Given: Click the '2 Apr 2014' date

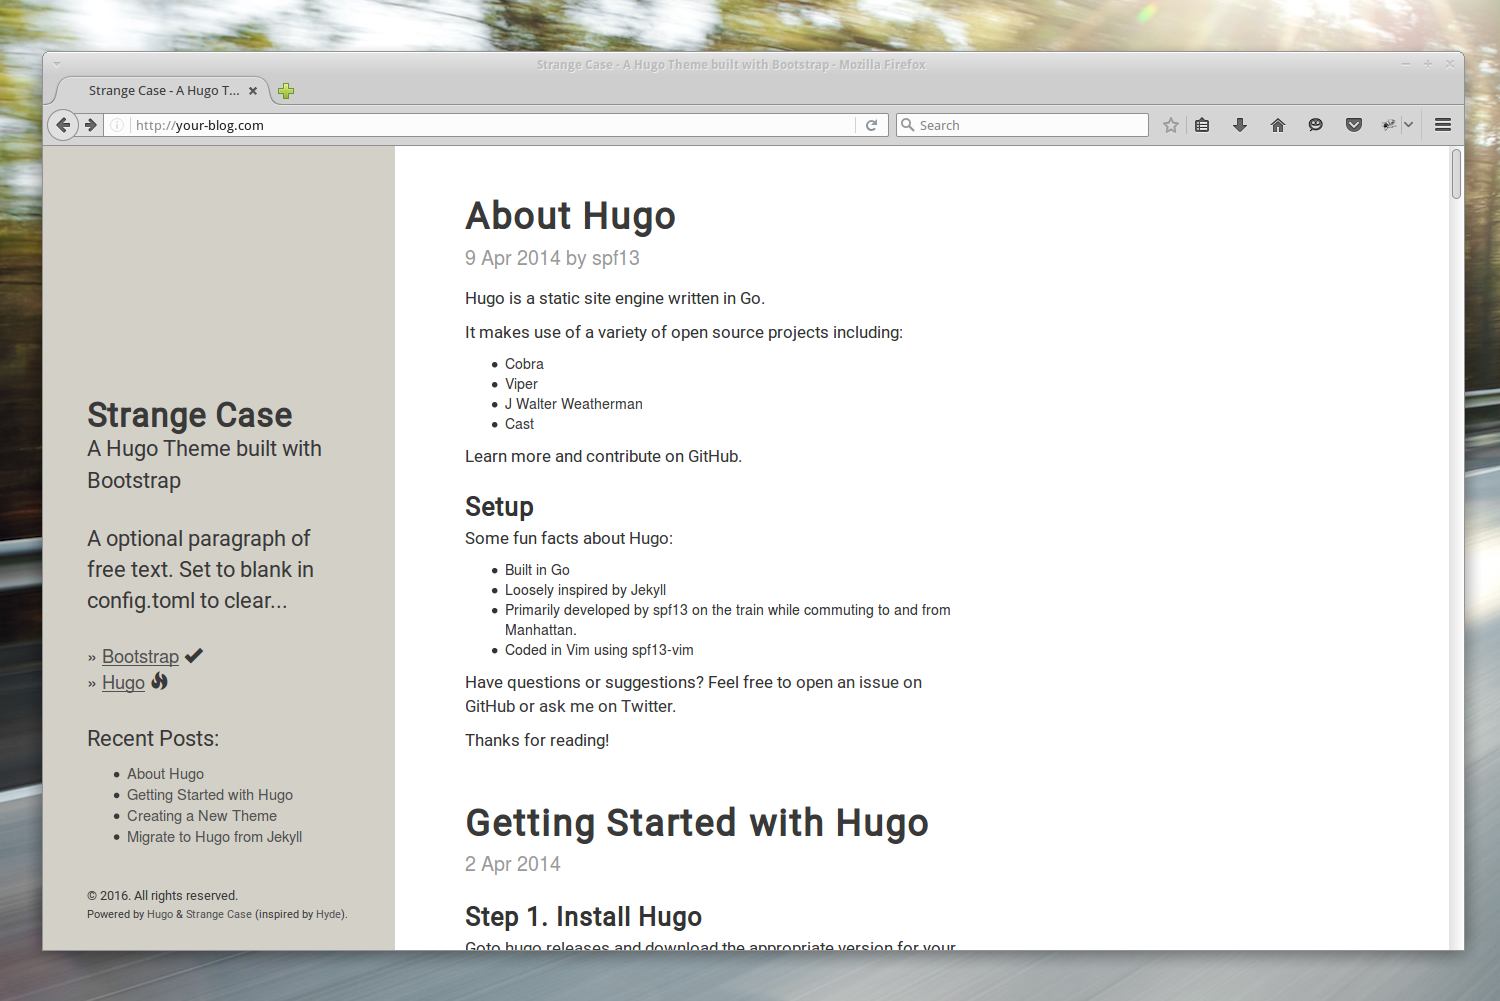Looking at the screenshot, I should click(x=513, y=864).
